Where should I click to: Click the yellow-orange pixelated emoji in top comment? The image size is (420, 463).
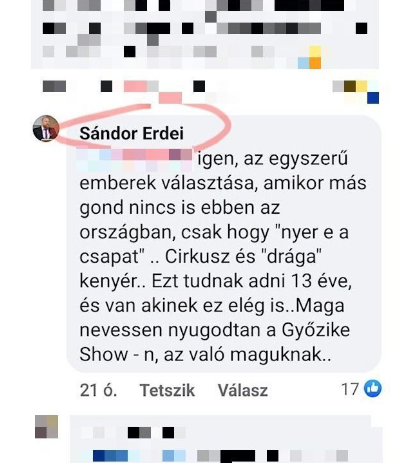315,58
